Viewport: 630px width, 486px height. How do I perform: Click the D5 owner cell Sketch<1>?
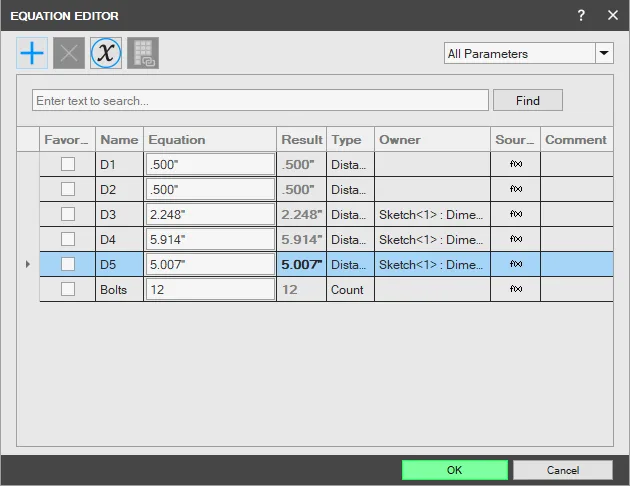tap(432, 264)
